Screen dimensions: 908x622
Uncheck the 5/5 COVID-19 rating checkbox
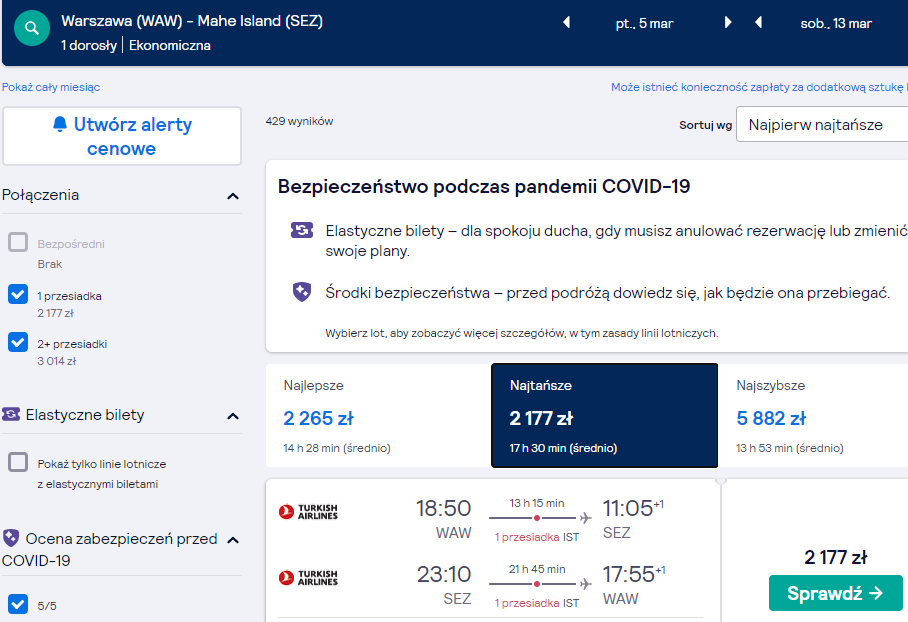tap(18, 604)
